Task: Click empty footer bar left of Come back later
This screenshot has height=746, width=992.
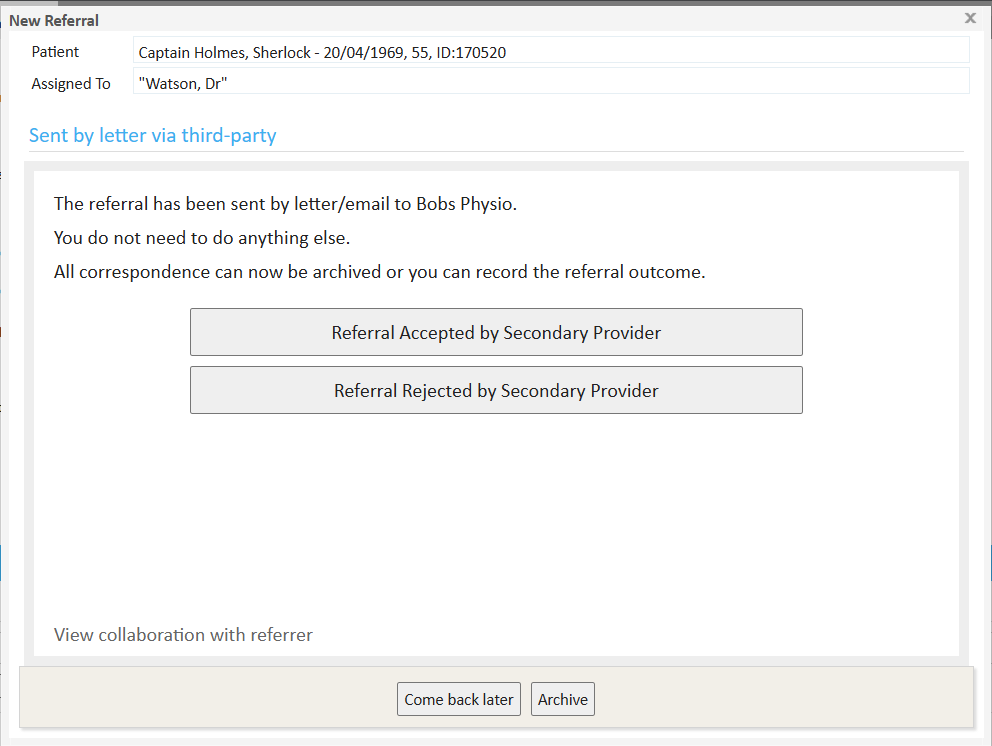Action: pyautogui.click(x=200, y=698)
